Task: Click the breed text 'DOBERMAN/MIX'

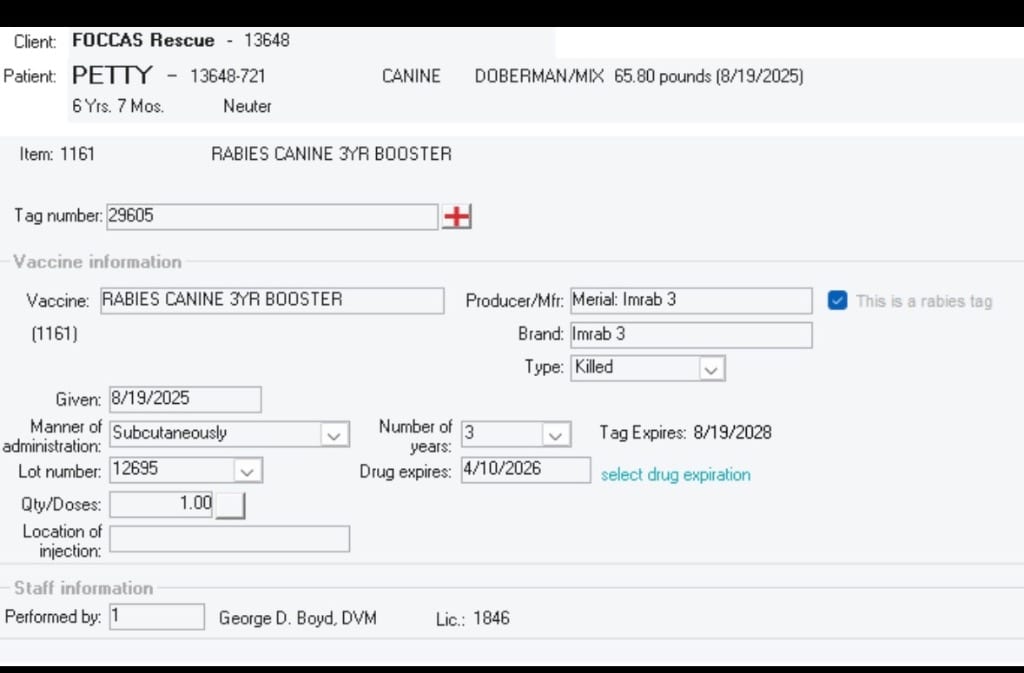Action: coord(539,76)
